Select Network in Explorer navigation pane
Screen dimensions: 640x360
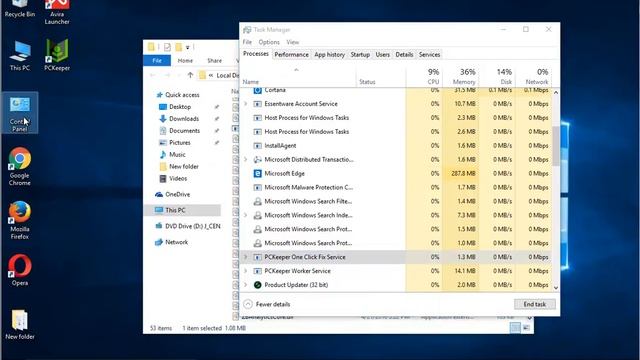(176, 242)
